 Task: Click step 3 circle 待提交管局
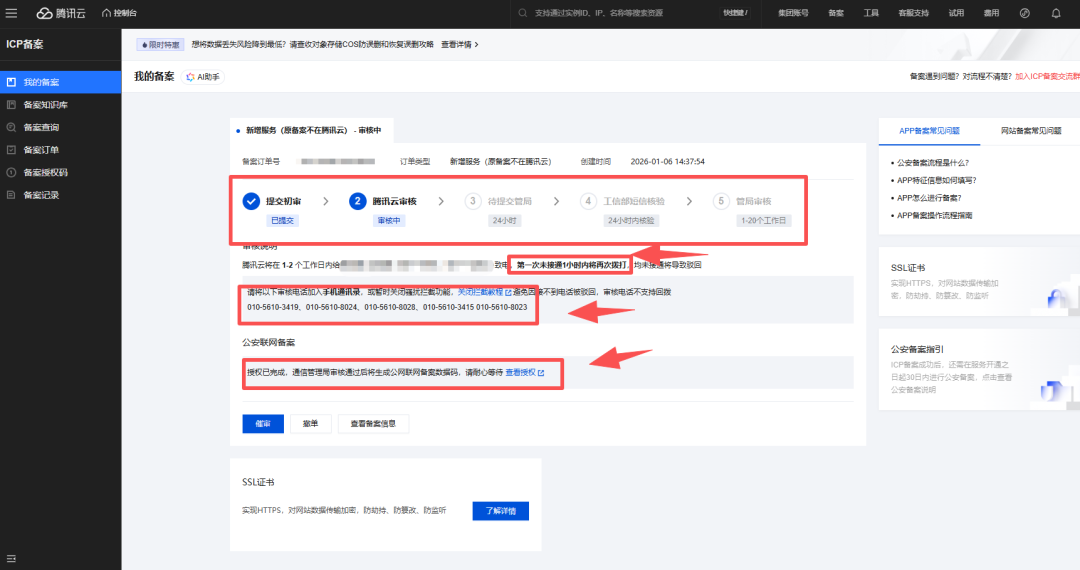tap(472, 201)
